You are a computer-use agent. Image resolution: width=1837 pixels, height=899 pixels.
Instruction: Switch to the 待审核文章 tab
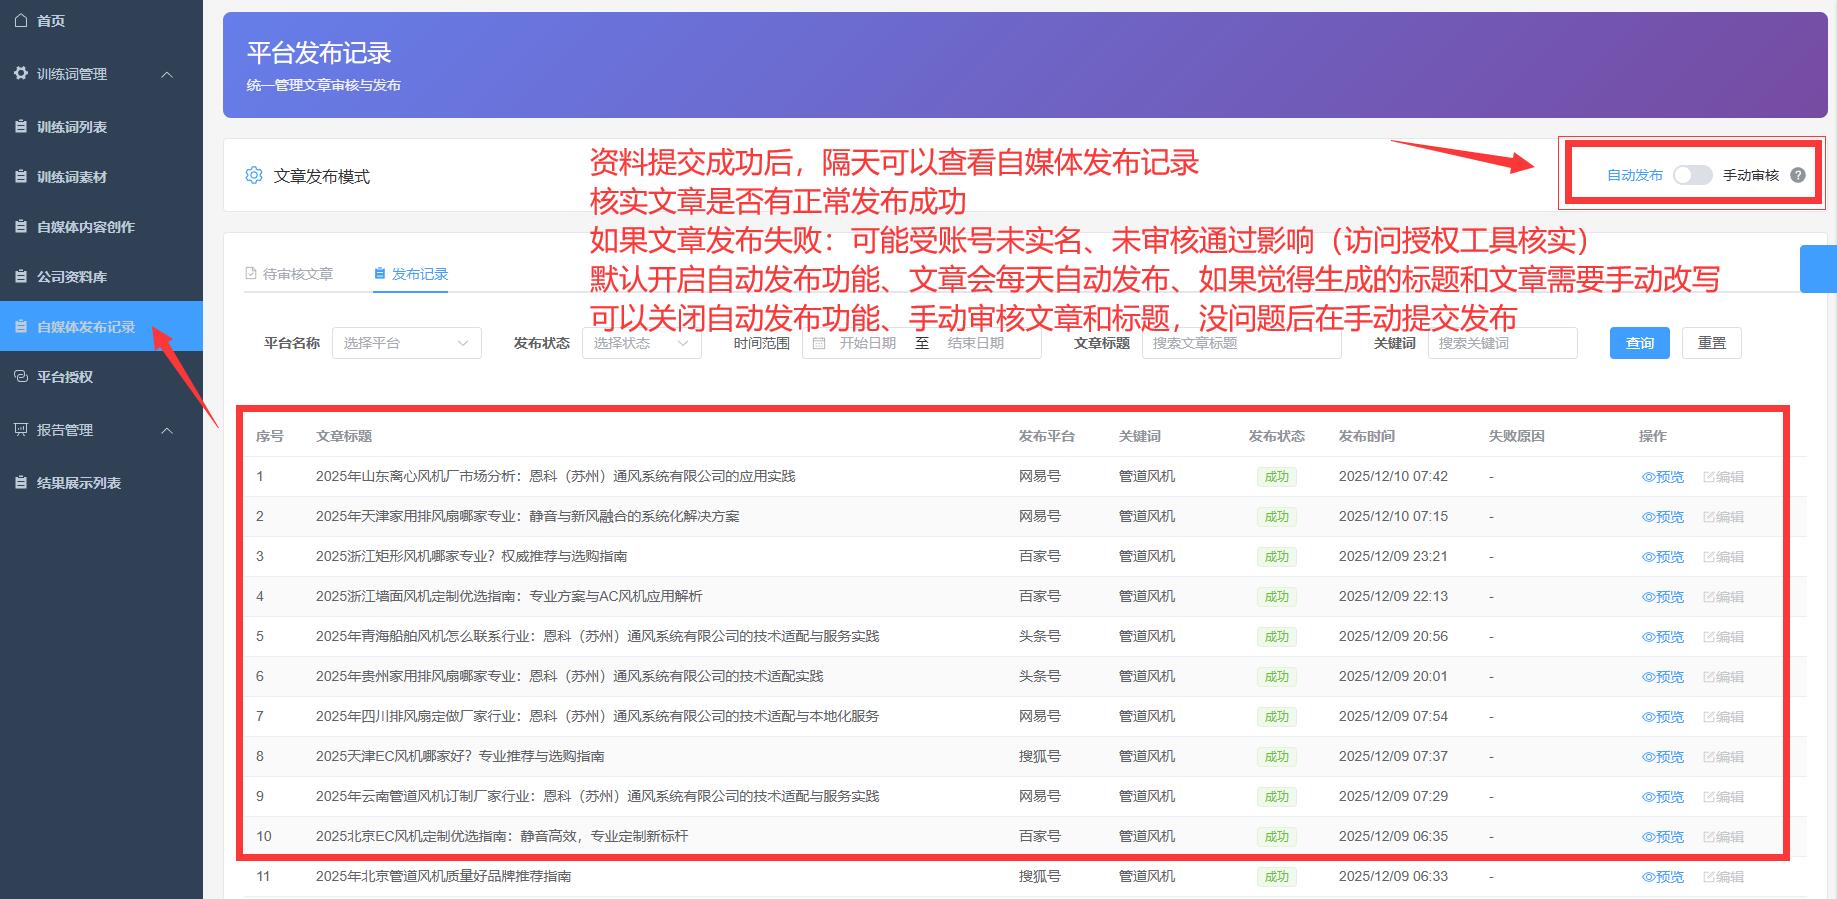point(289,274)
